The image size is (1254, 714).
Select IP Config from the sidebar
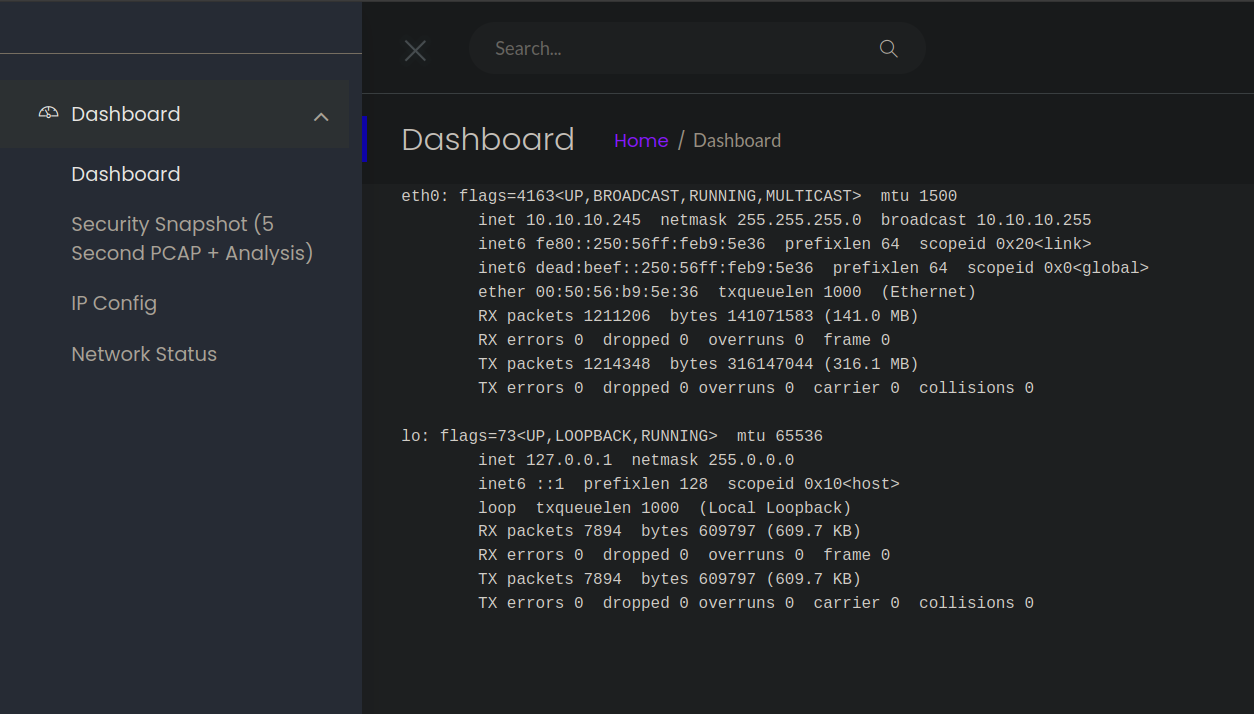point(114,303)
